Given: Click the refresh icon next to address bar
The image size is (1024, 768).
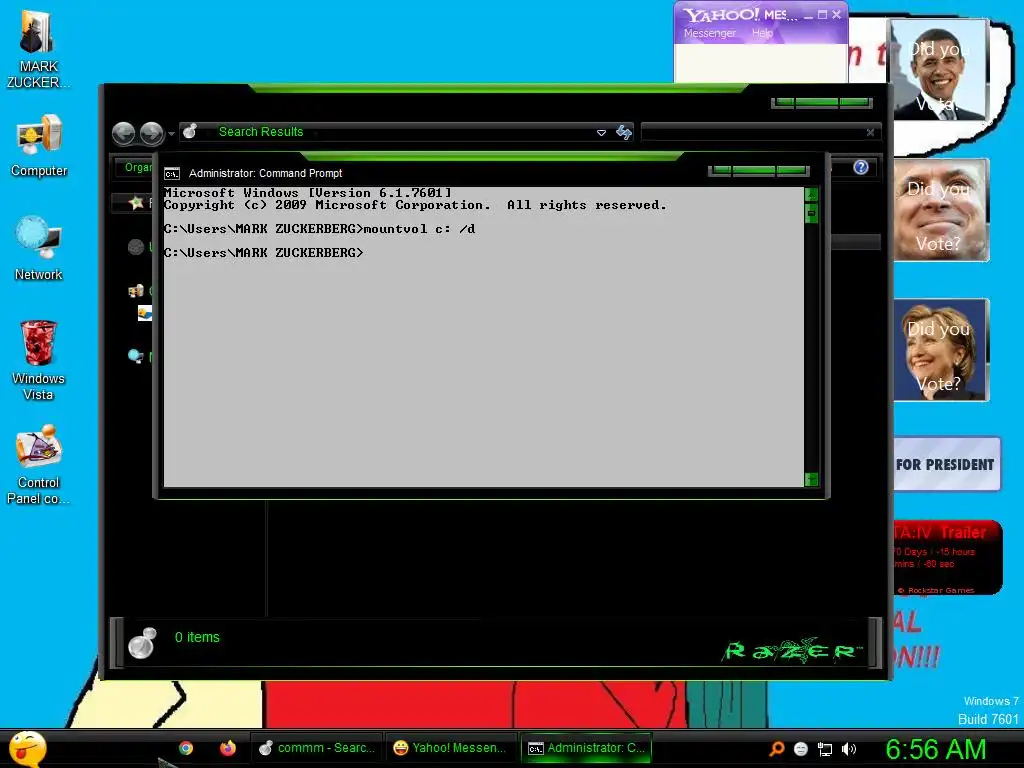Looking at the screenshot, I should click(x=624, y=133).
